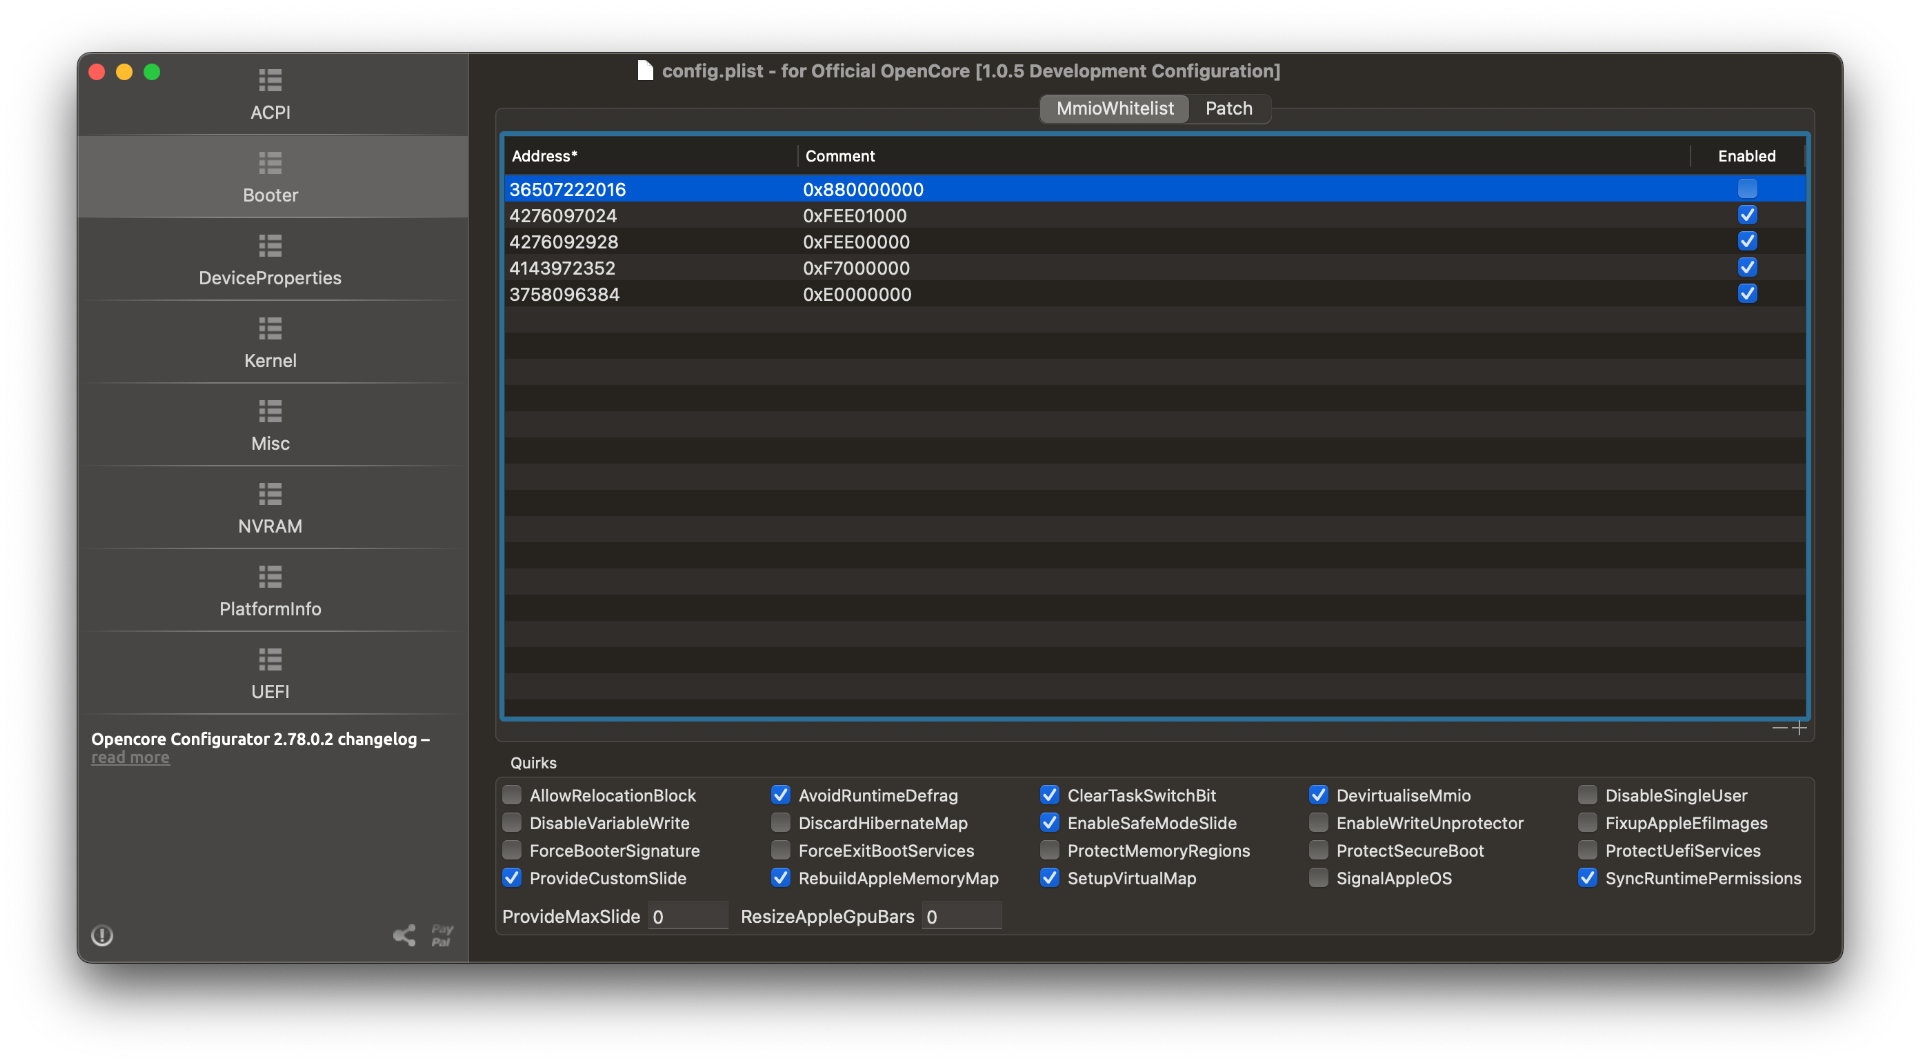1920x1064 pixels.
Task: Add a new MmioWhitelist entry with plus
Action: (1800, 728)
